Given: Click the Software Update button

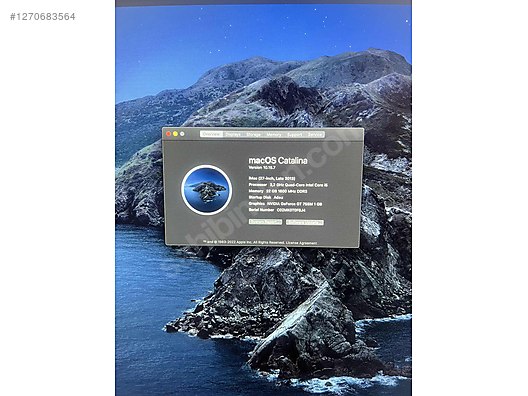Looking at the screenshot, I should (305, 222).
